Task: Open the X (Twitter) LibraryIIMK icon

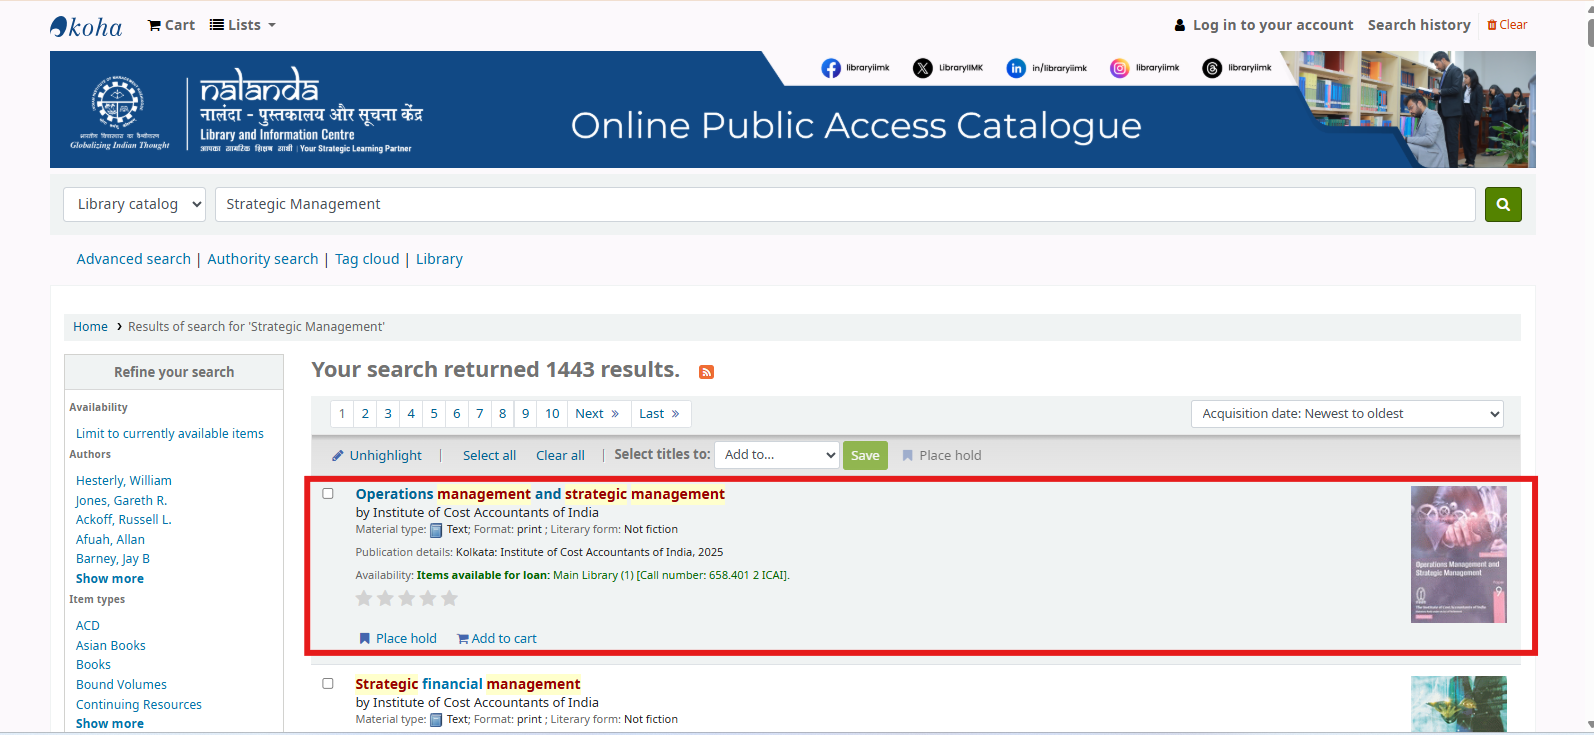Action: (922, 68)
